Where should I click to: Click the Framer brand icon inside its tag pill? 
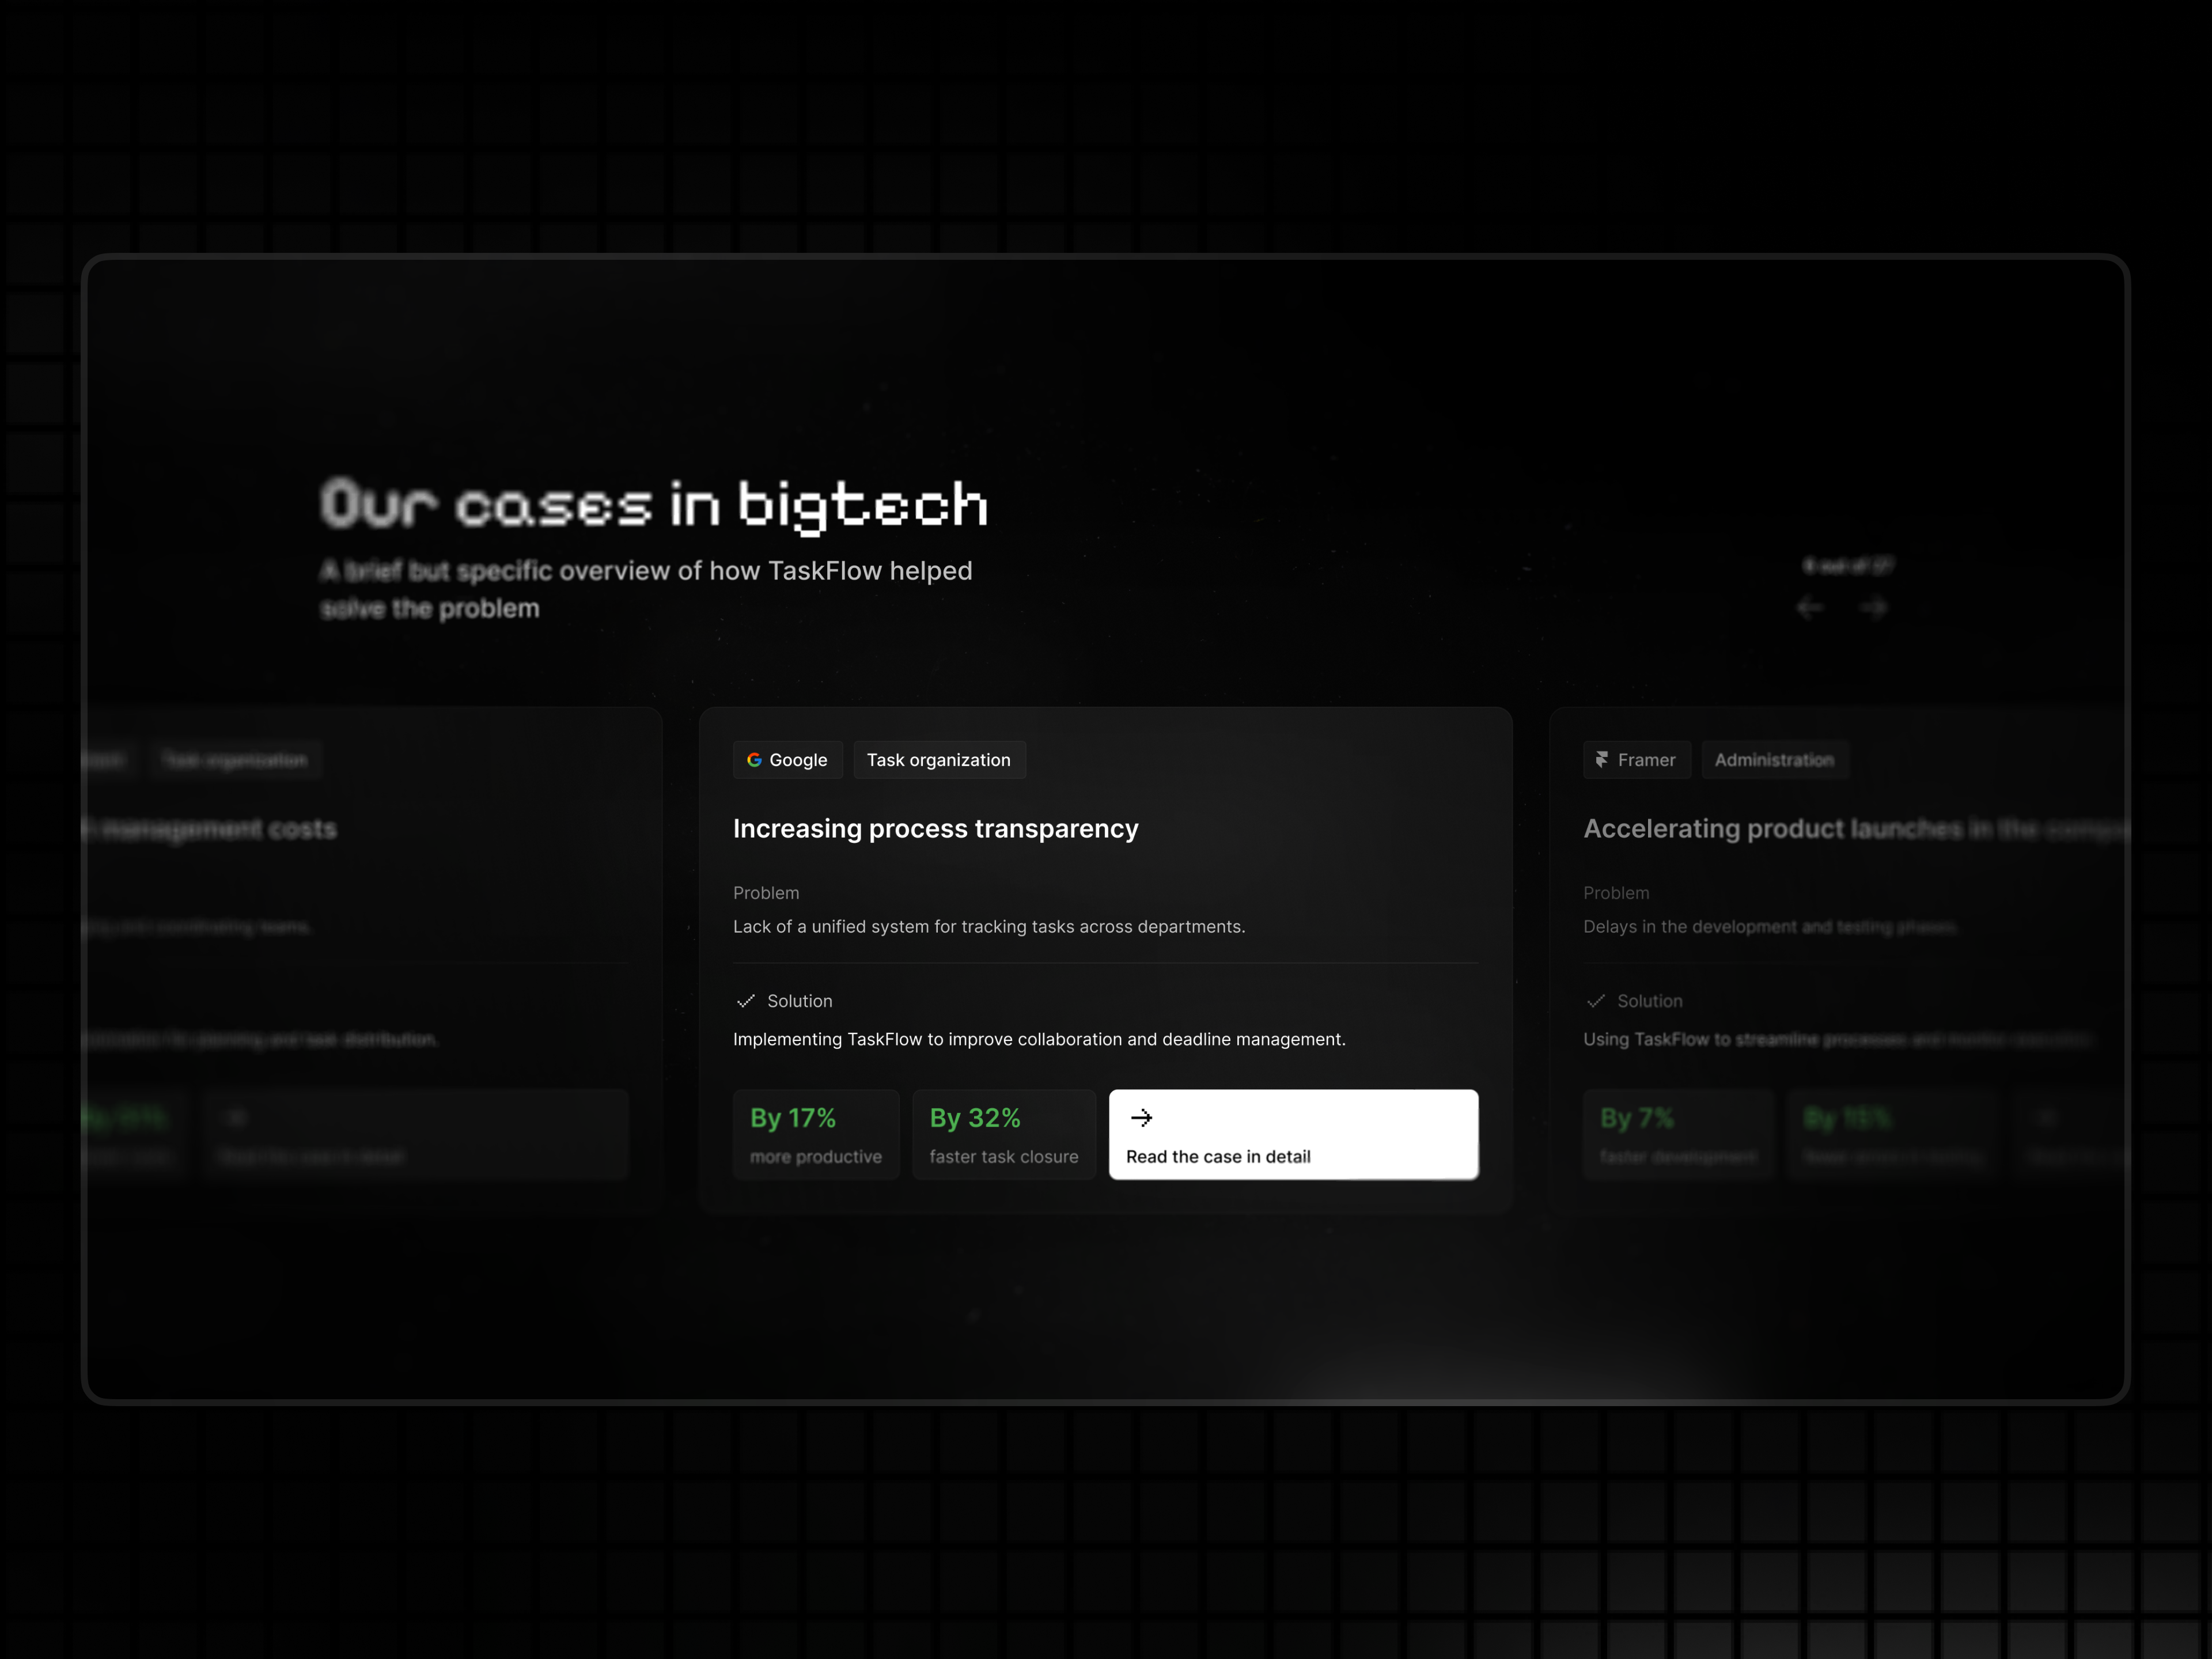click(1603, 760)
